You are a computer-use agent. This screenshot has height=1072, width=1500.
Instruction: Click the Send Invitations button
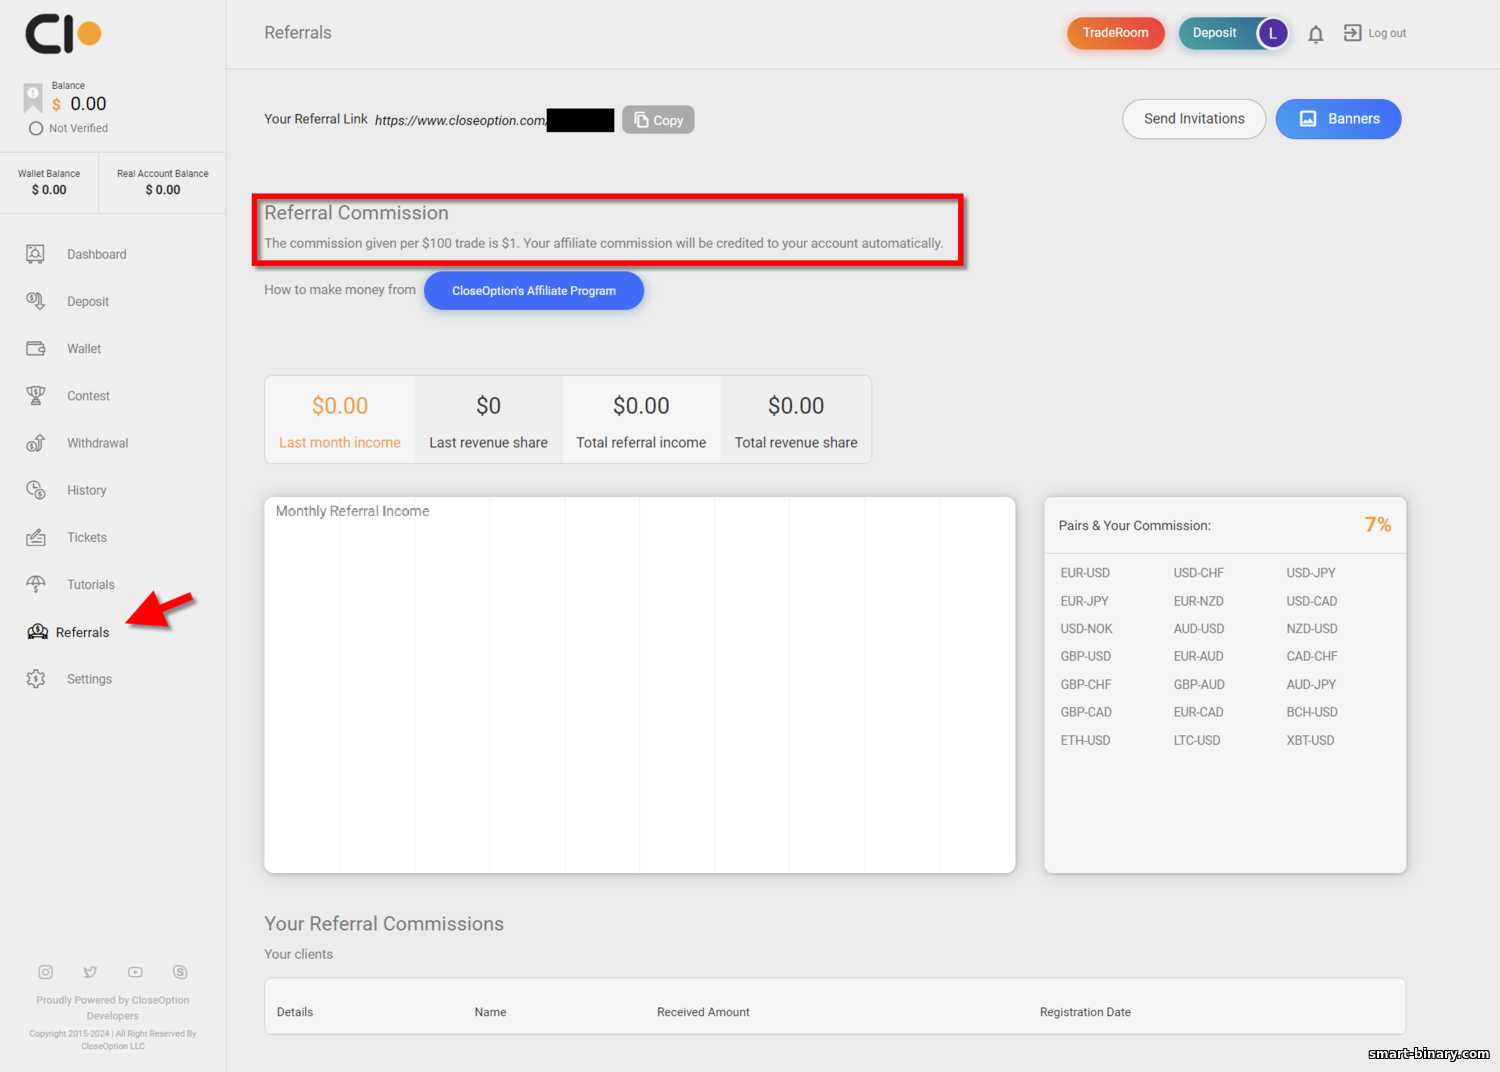click(1194, 119)
